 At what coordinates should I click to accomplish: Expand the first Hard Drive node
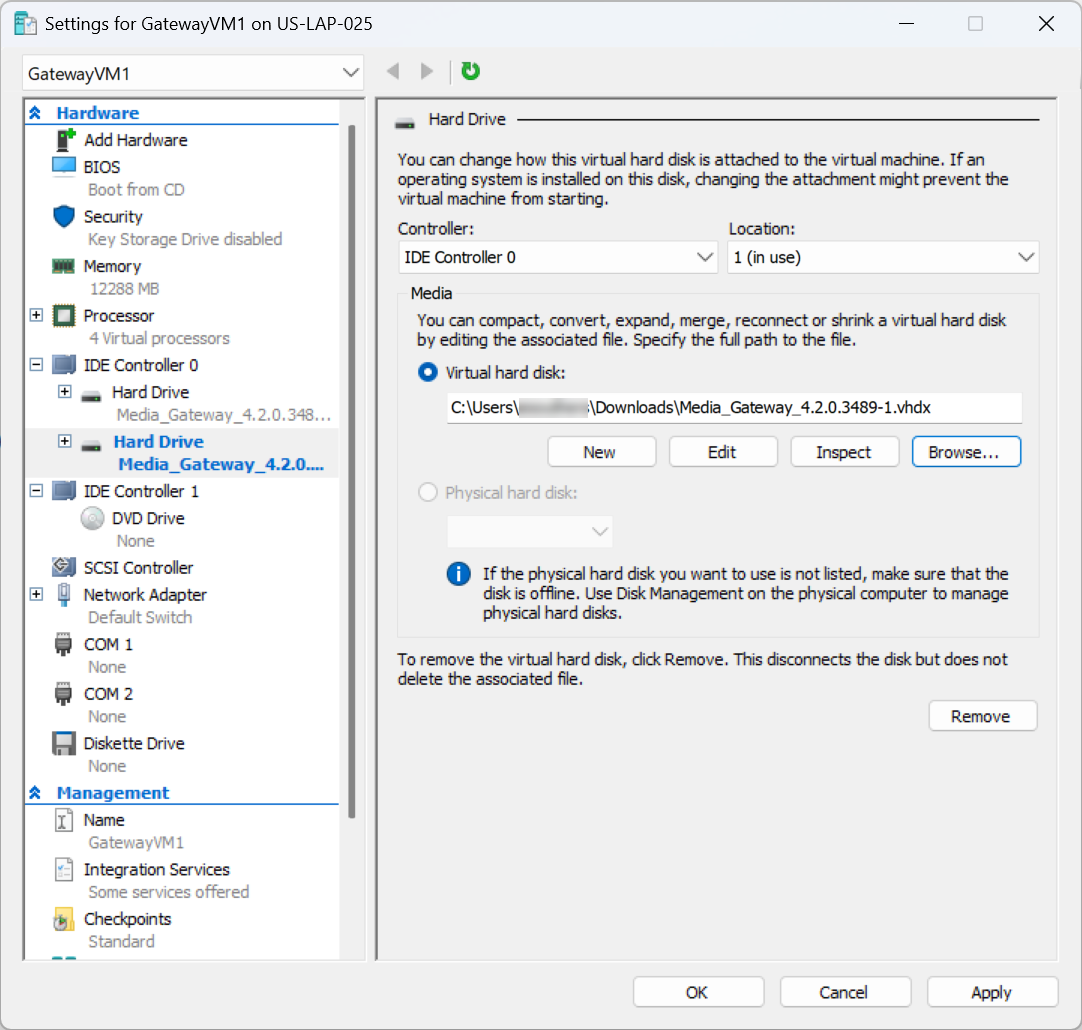pyautogui.click(x=65, y=391)
